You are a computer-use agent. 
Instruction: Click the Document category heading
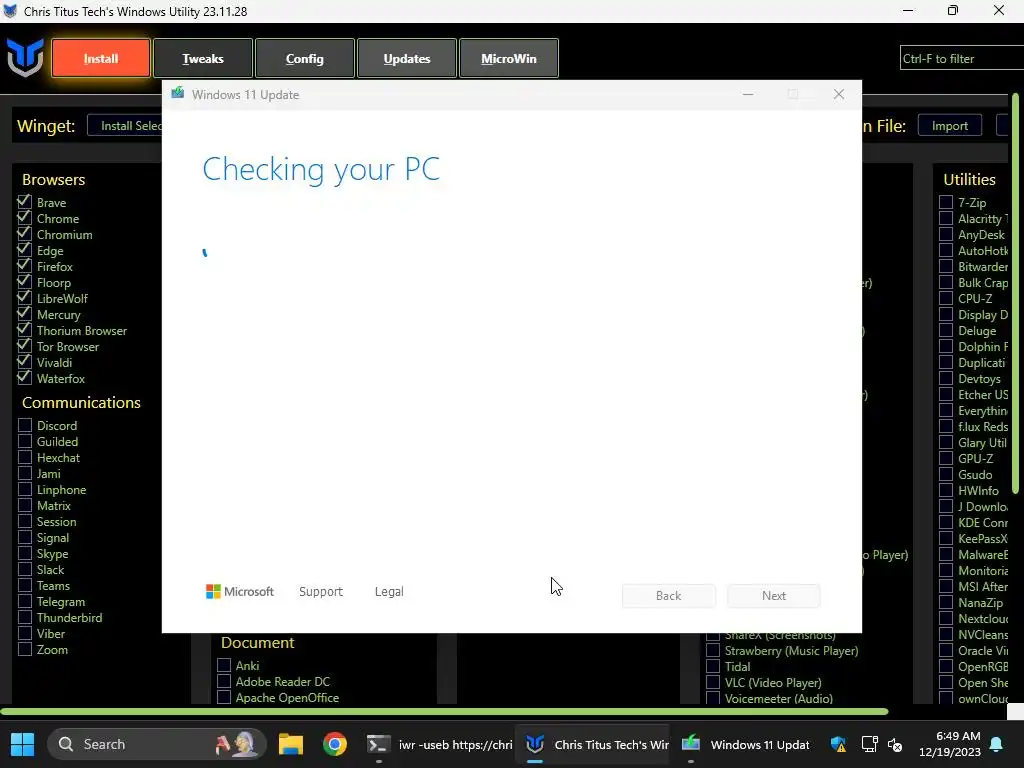pos(257,643)
